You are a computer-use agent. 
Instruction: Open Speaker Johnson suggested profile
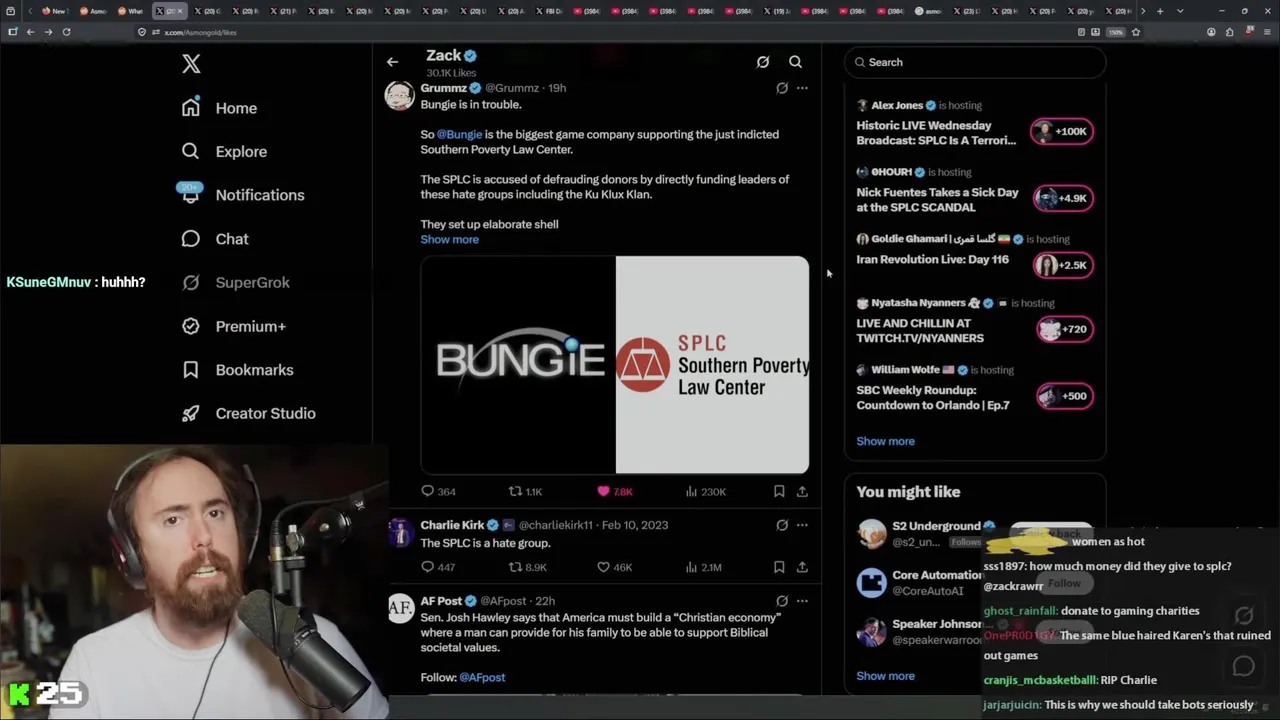[x=937, y=624]
